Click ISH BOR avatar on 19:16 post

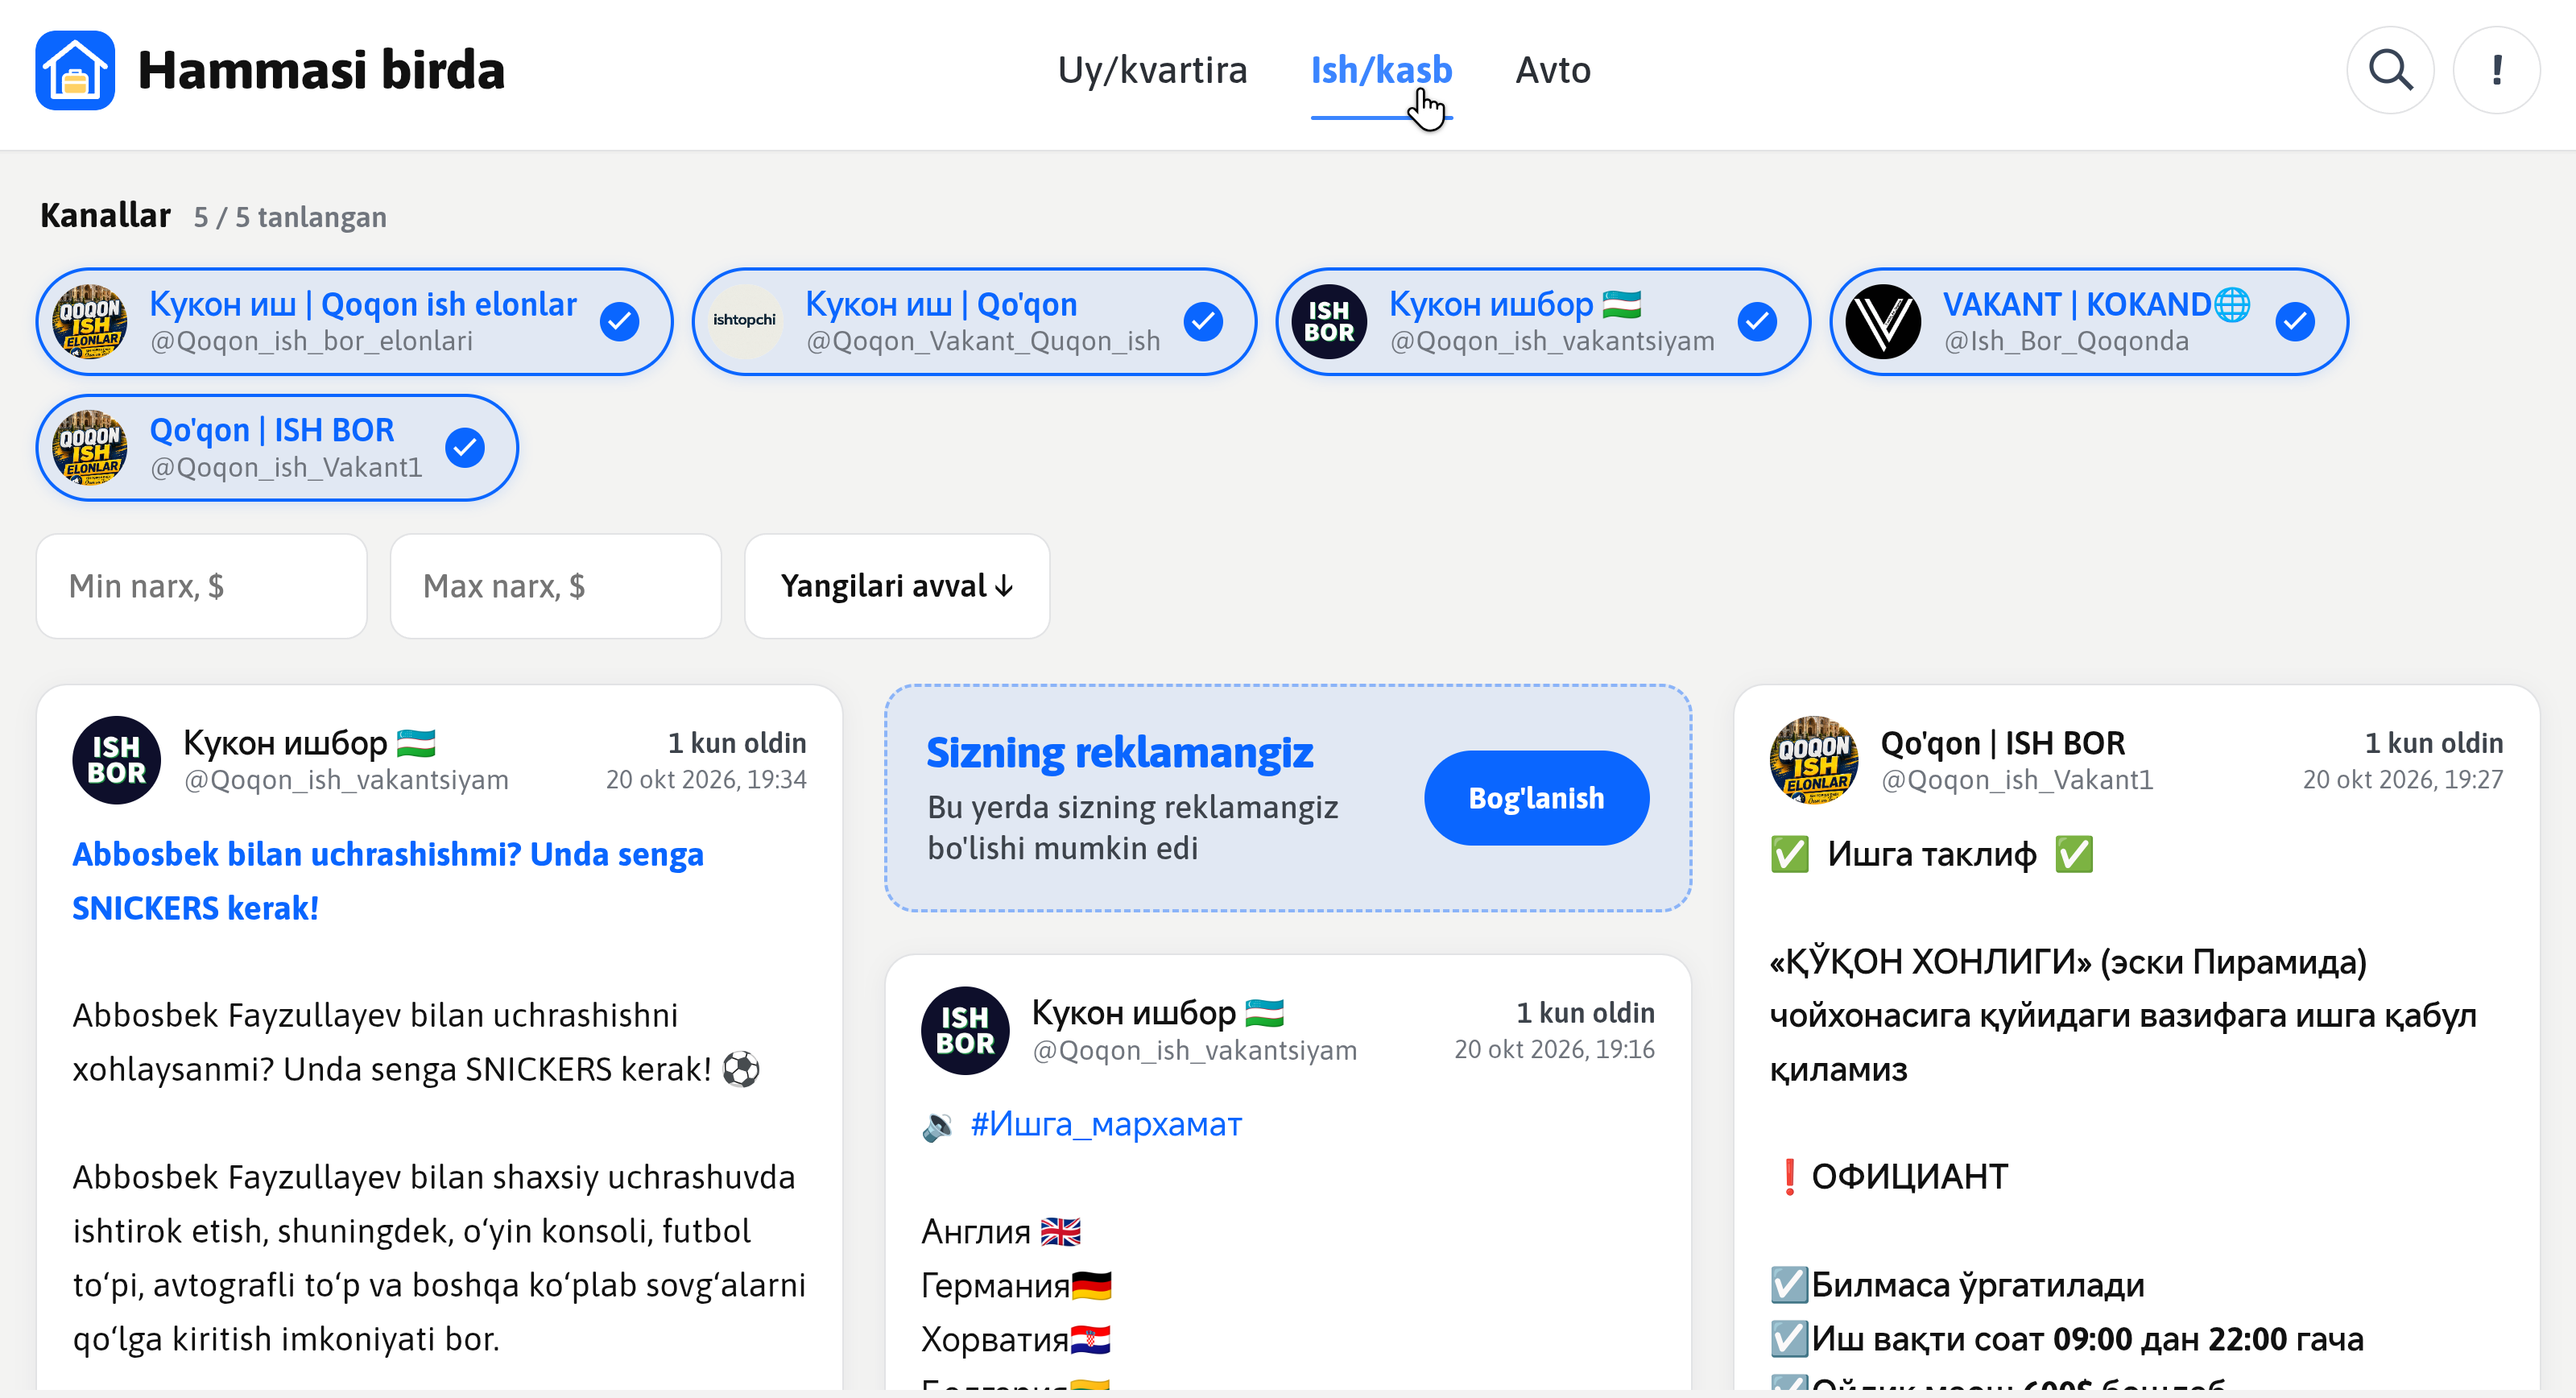[x=965, y=1030]
